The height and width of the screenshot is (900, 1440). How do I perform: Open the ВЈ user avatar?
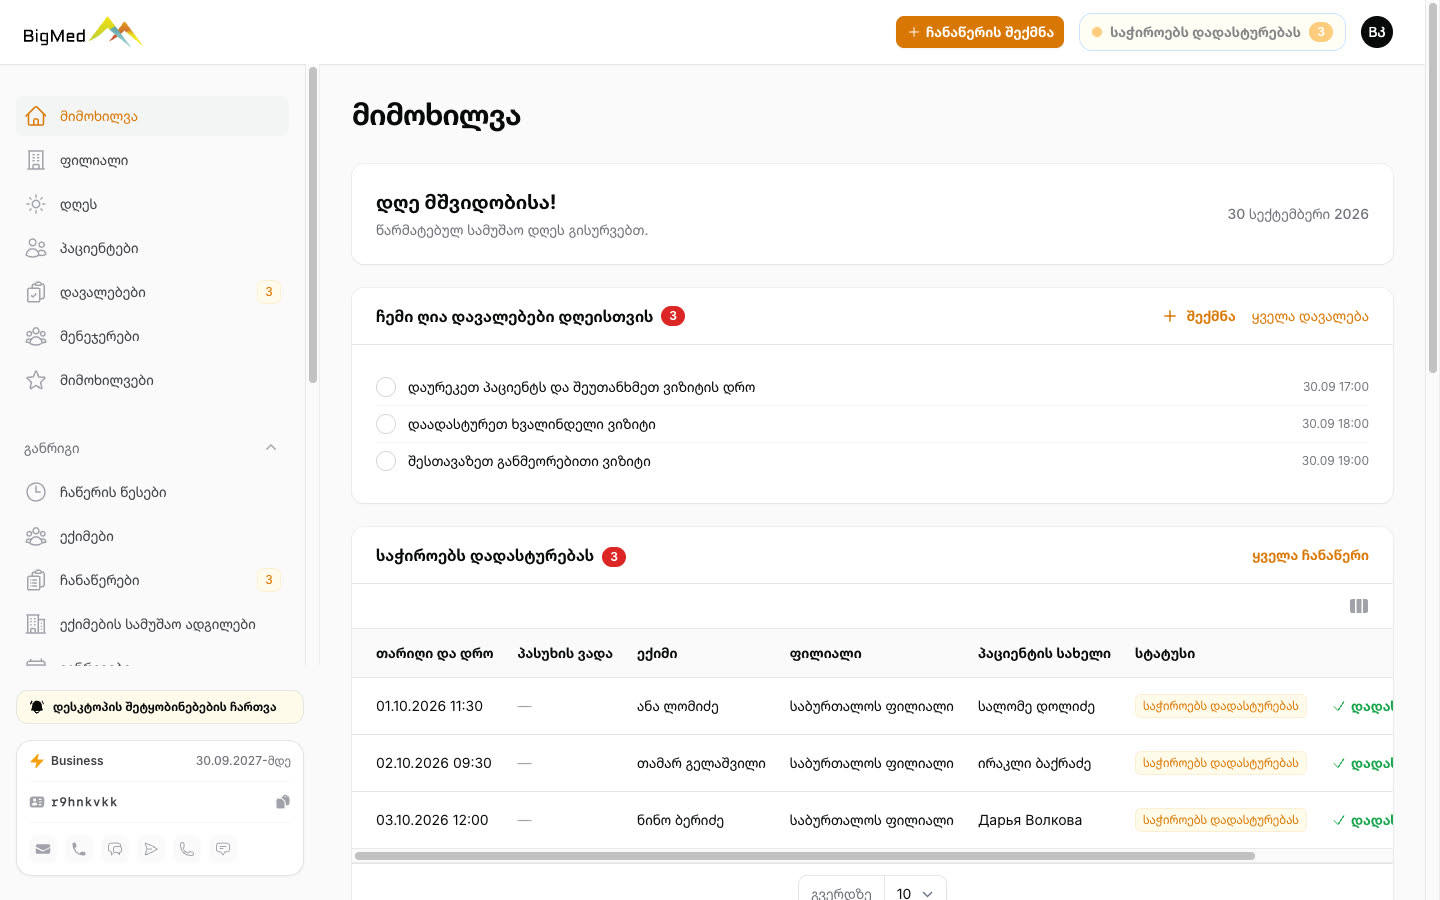1377,32
